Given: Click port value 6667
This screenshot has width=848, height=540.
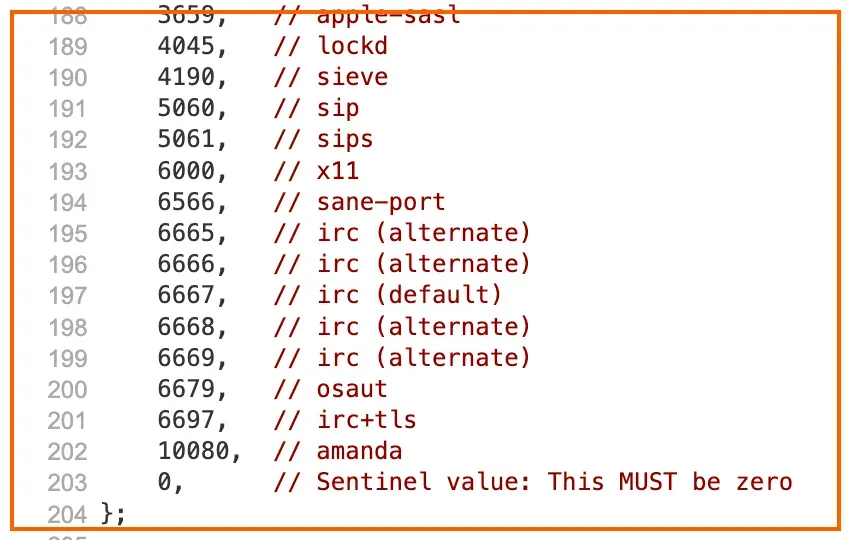Looking at the screenshot, I should [x=187, y=295].
